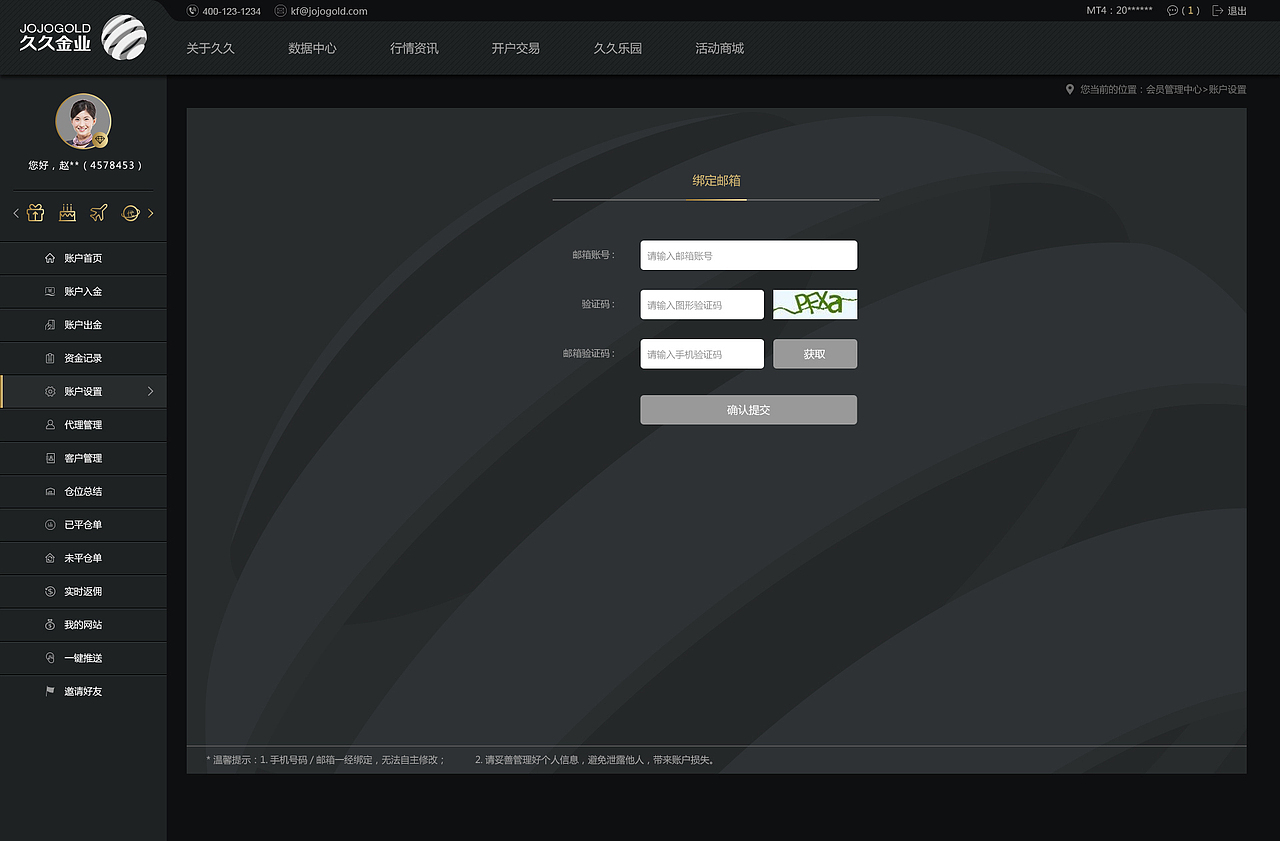Click the airplane badge icon
The image size is (1280, 841).
pyautogui.click(x=98, y=212)
